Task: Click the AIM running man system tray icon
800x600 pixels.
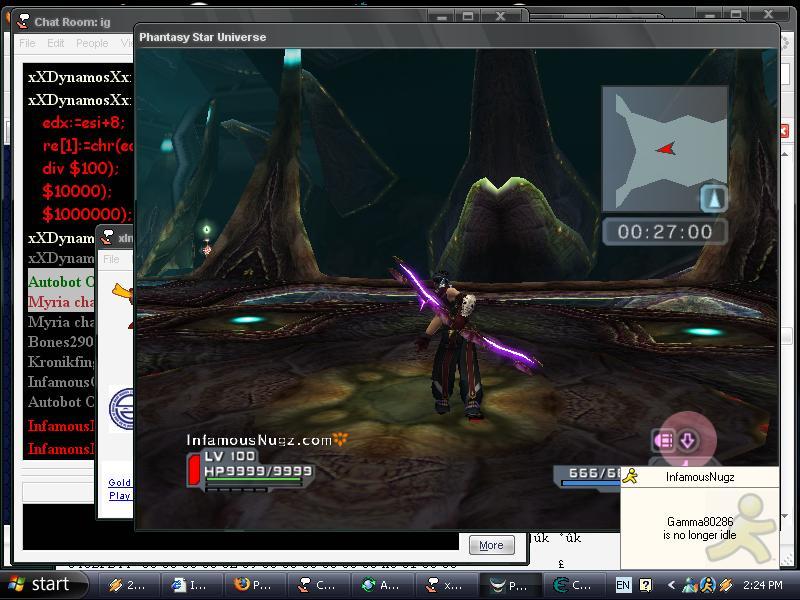Action: [707, 585]
